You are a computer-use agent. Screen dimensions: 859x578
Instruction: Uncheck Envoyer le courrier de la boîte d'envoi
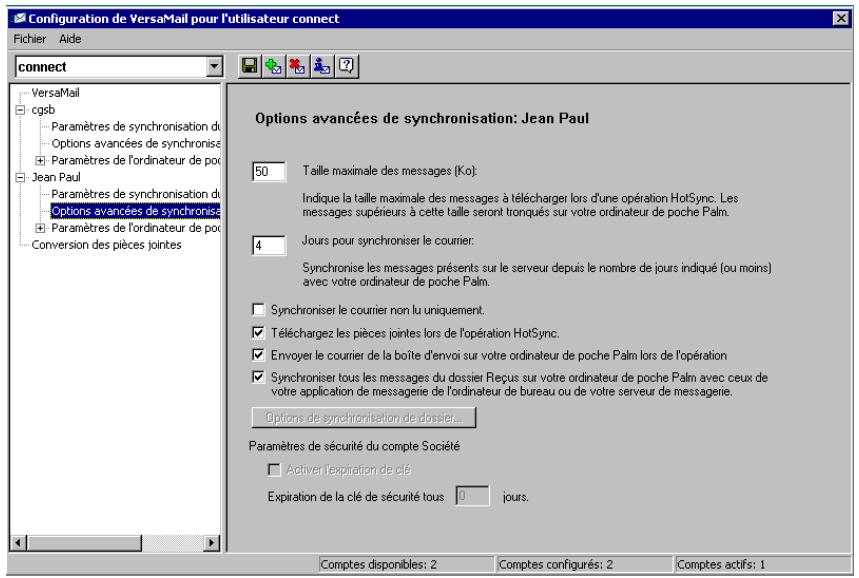258,355
